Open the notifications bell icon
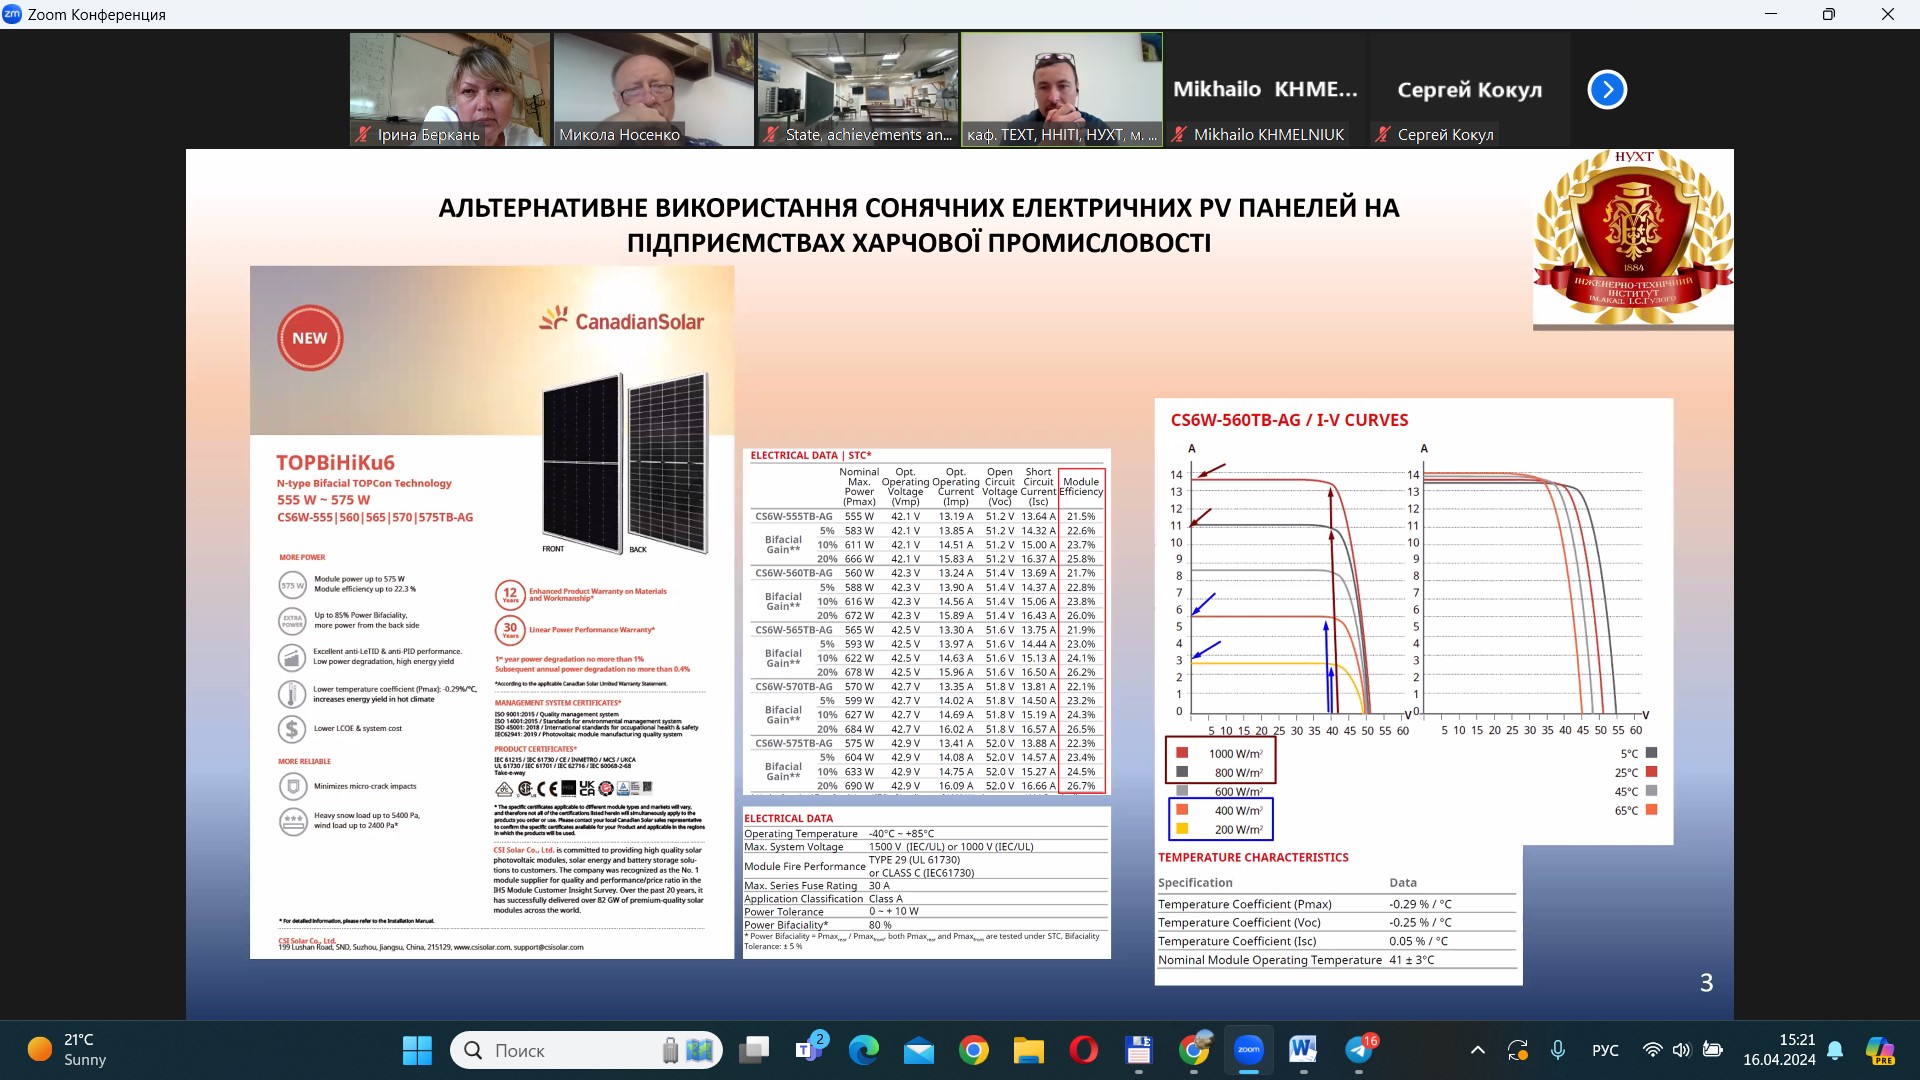The image size is (1920, 1080). (1835, 1050)
